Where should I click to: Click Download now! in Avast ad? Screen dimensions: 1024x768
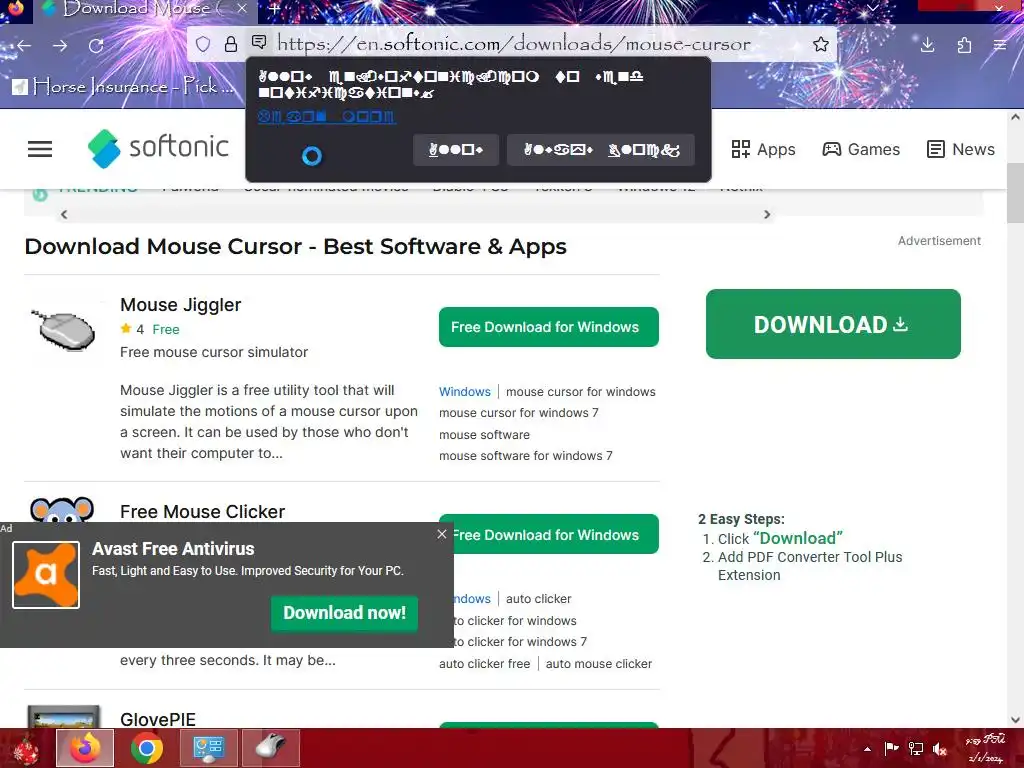(344, 613)
